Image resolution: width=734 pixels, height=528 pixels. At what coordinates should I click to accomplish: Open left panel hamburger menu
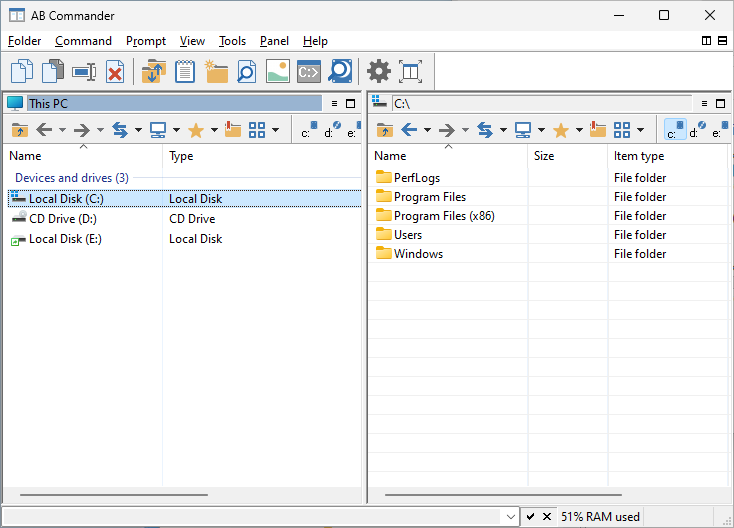[x=334, y=103]
